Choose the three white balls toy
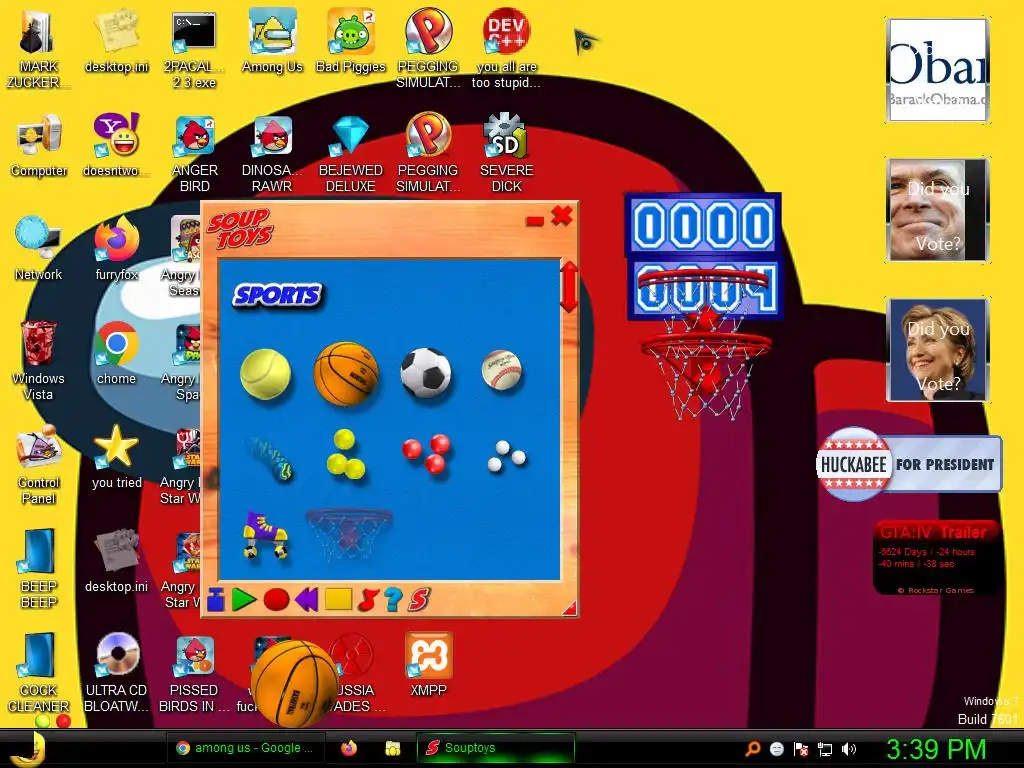Image resolution: width=1024 pixels, height=768 pixels. (x=506, y=456)
